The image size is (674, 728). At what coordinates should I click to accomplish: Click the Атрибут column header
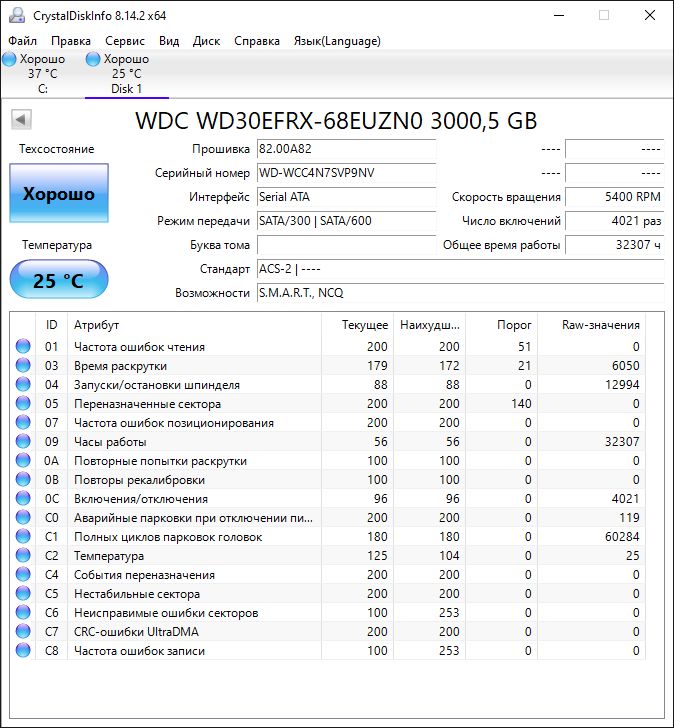194,325
